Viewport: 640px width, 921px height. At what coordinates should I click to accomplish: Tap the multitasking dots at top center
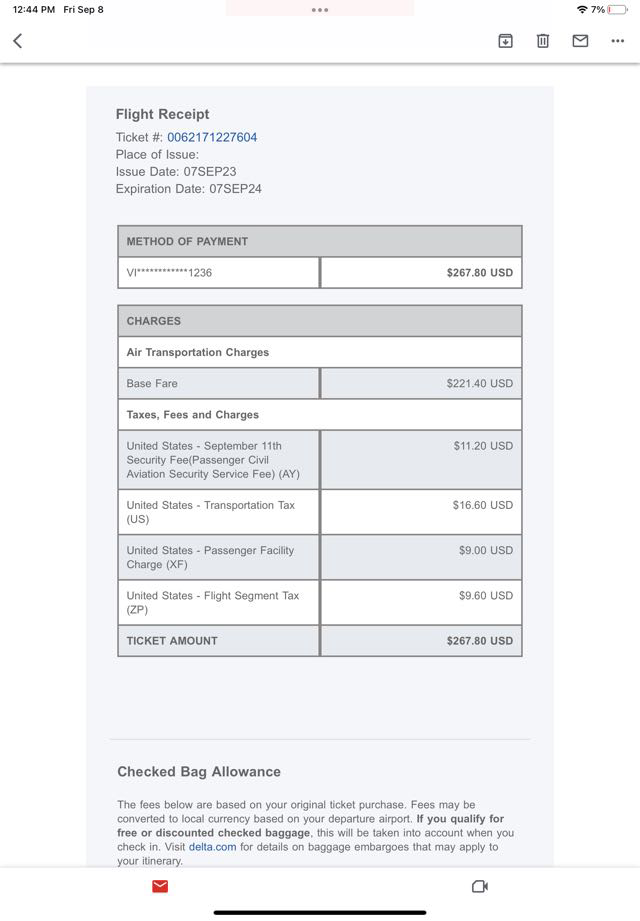(x=320, y=10)
